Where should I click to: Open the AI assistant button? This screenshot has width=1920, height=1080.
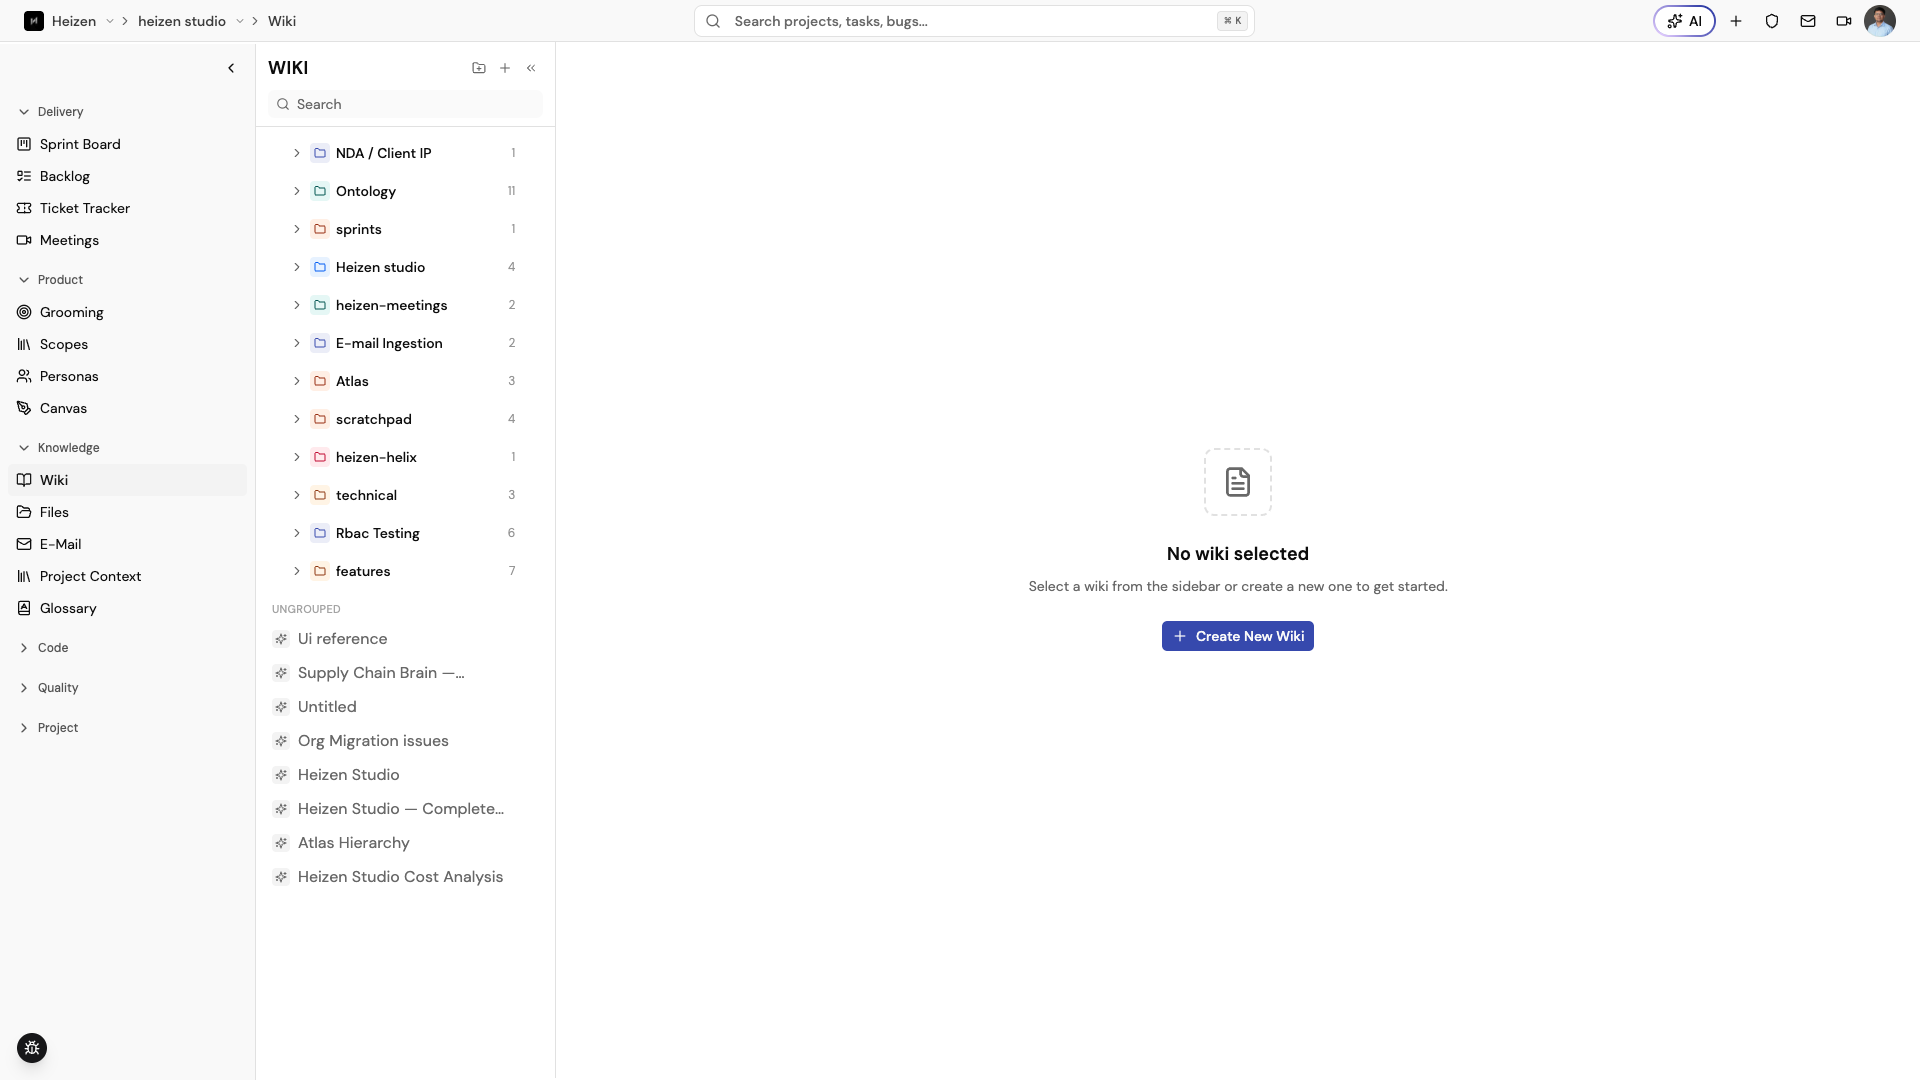click(x=1684, y=21)
